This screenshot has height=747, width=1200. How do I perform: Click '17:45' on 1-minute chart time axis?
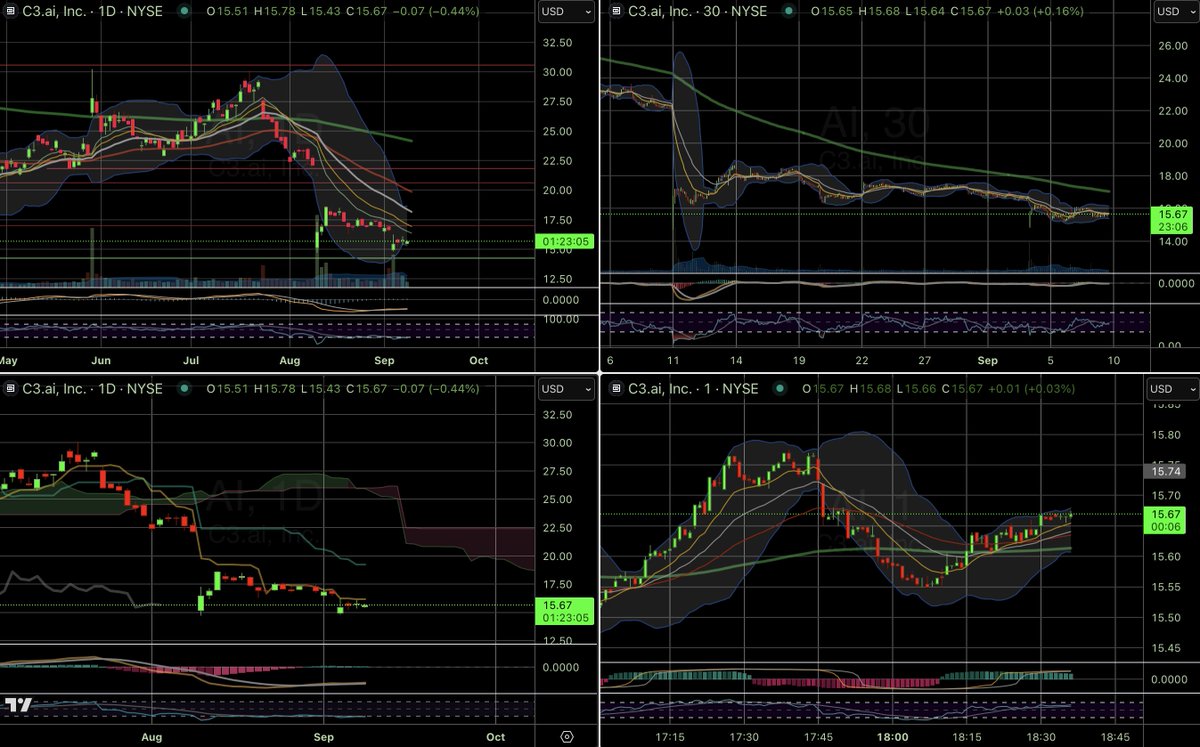pos(818,735)
